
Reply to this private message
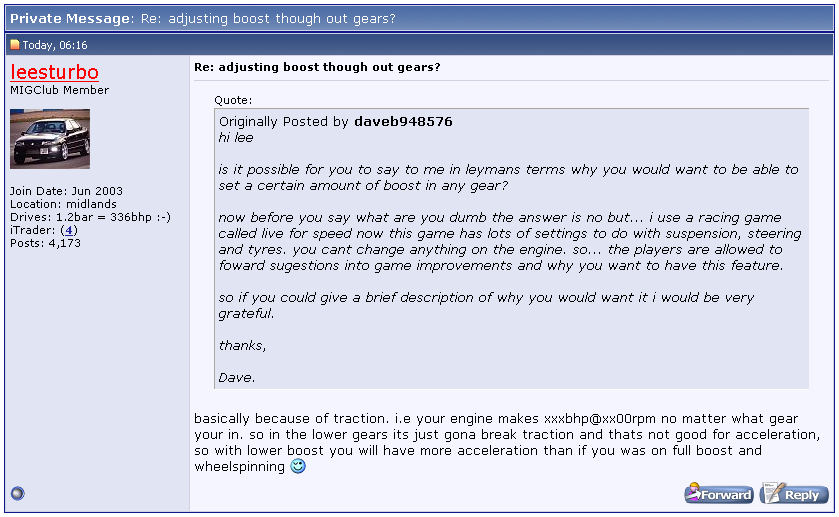795,494
